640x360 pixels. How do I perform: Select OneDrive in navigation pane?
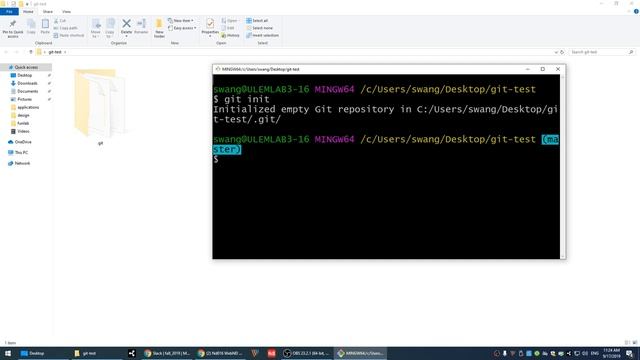[23, 142]
